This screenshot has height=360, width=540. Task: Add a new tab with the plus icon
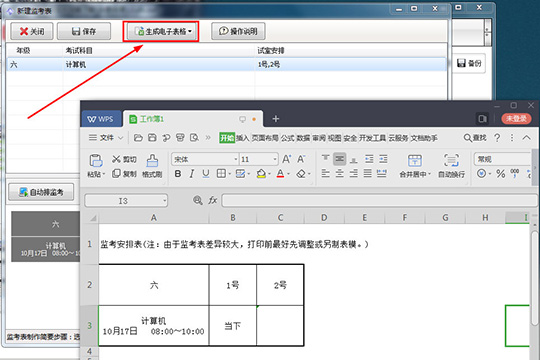pyautogui.click(x=276, y=119)
